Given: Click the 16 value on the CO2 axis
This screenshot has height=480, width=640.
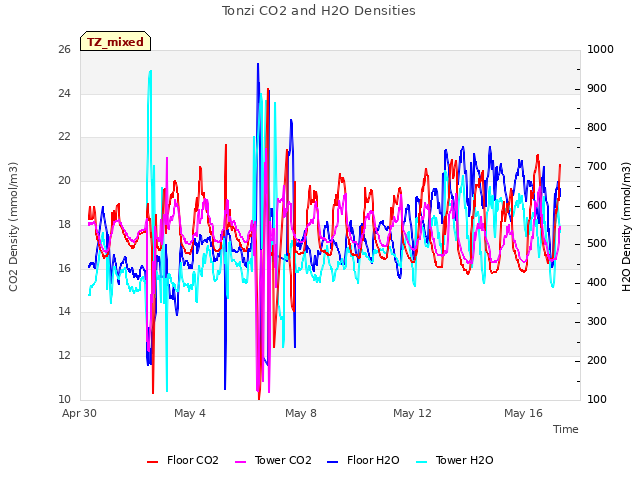Looking at the screenshot, I should [64, 268].
